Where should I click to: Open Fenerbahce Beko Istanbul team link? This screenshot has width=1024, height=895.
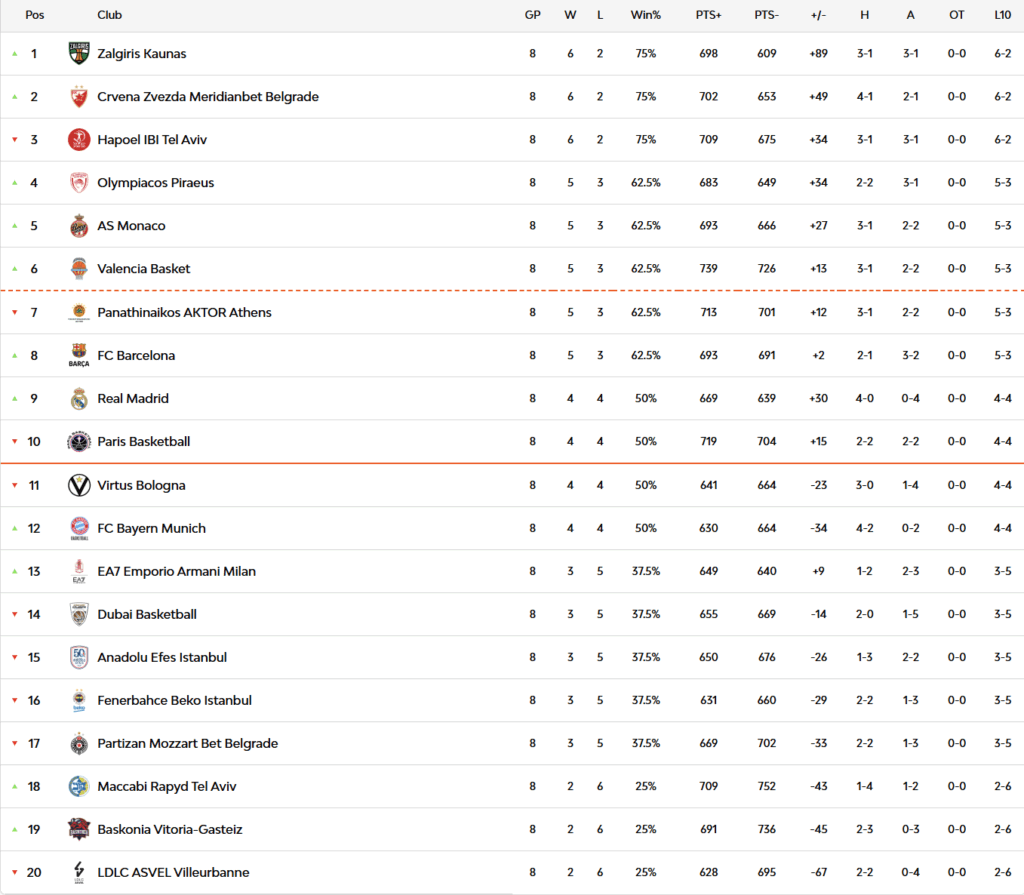pos(174,701)
